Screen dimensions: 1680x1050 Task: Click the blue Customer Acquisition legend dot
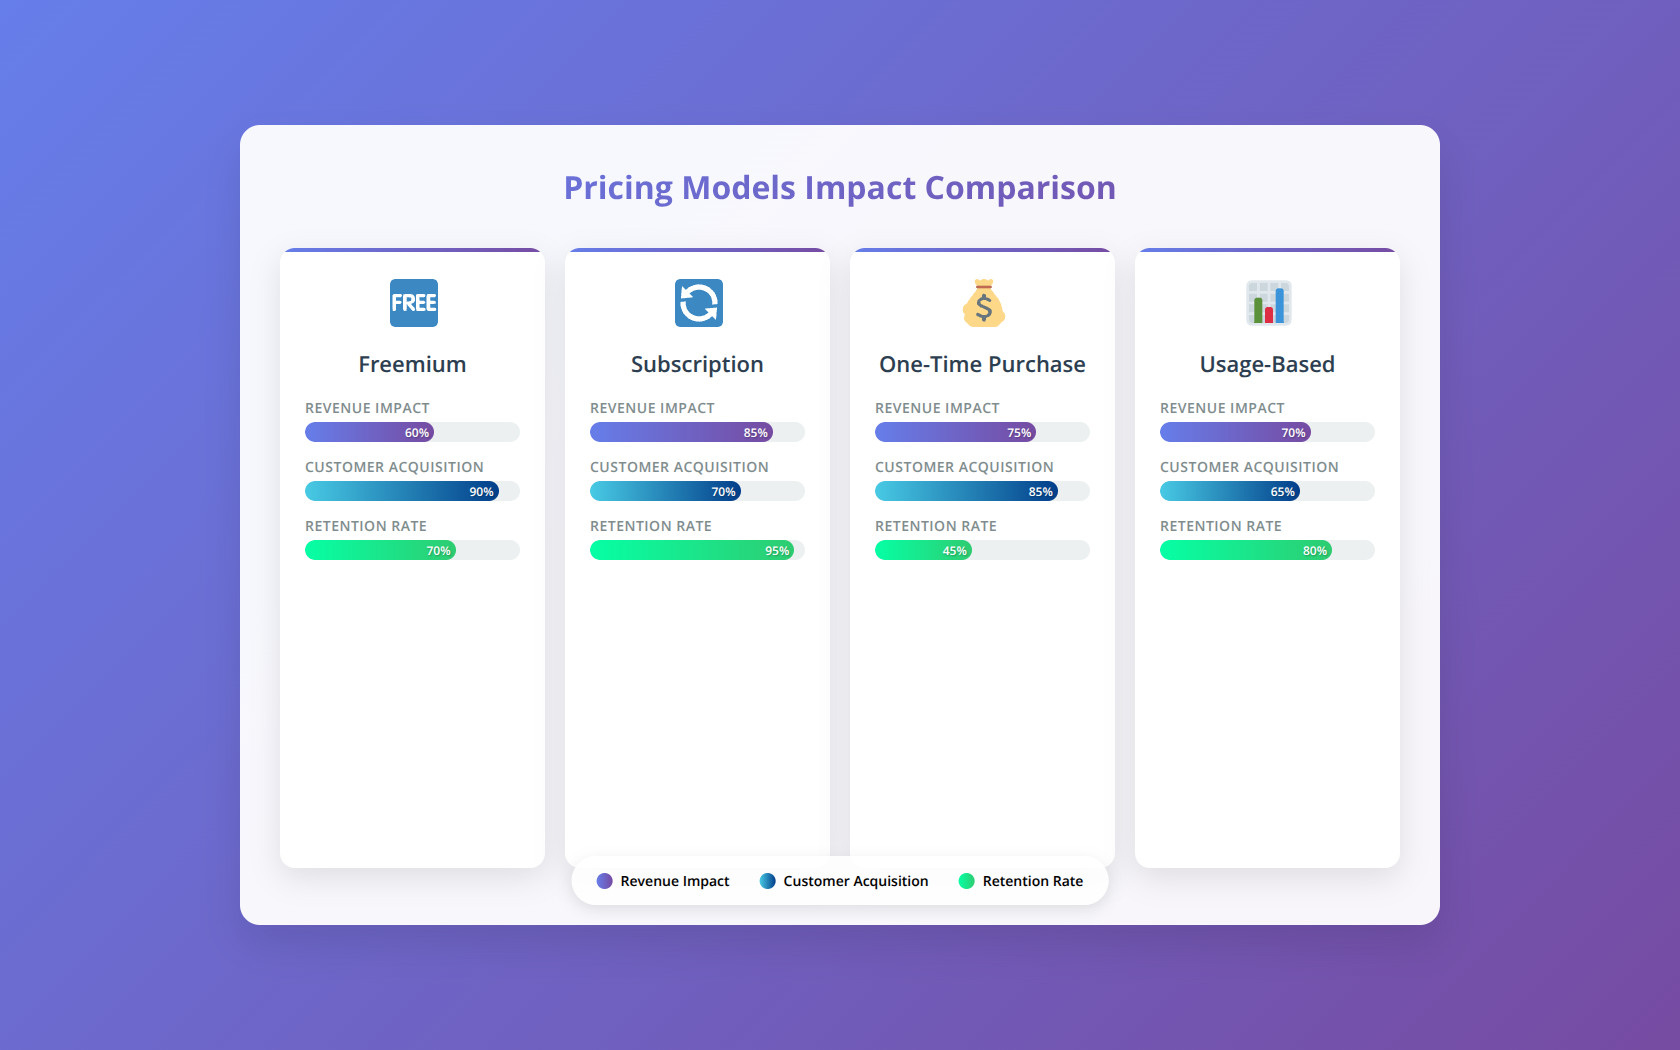[x=767, y=881]
